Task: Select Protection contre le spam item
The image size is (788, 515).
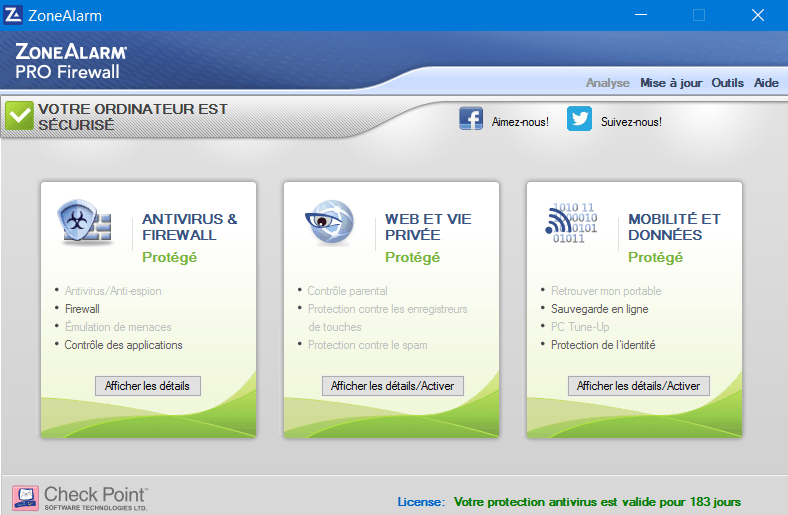Action: click(x=367, y=345)
